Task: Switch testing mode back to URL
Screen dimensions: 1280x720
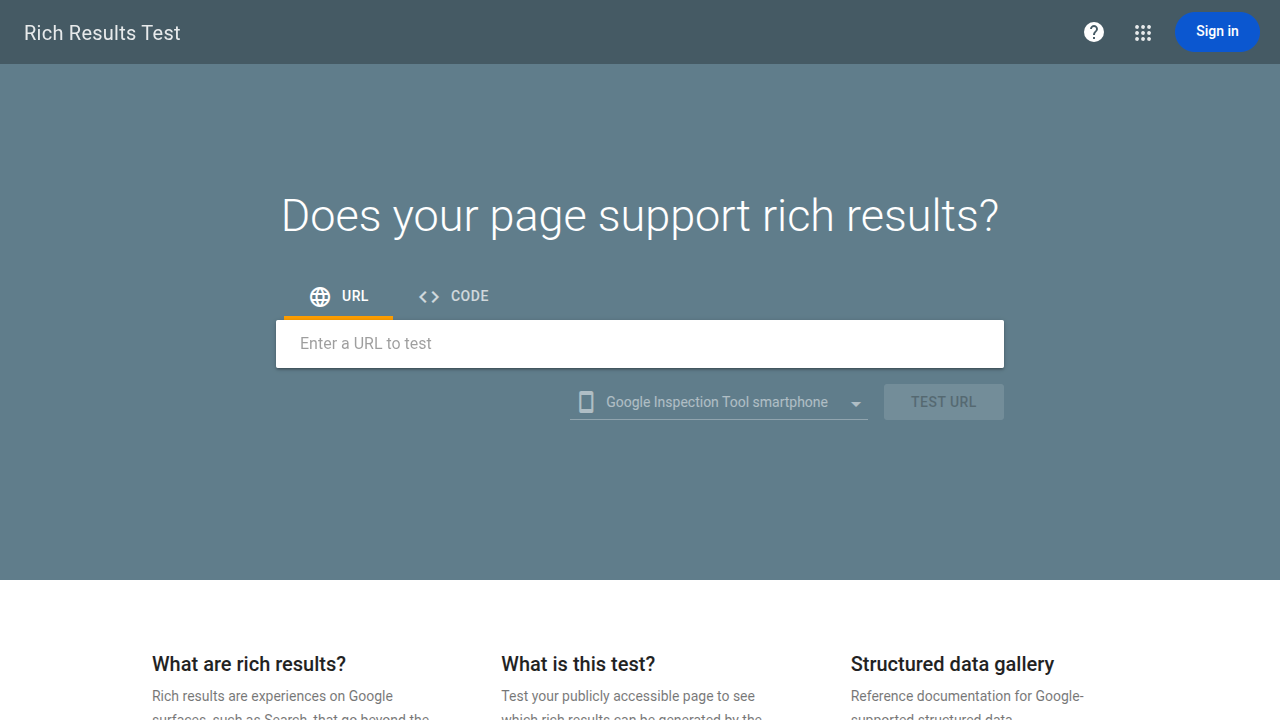Action: pos(339,296)
